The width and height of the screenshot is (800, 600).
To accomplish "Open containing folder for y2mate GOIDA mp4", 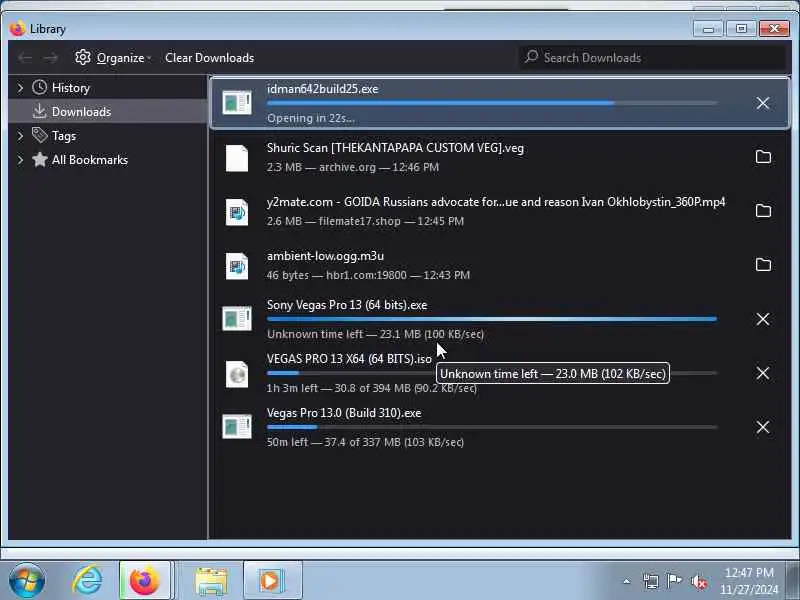I will (x=763, y=211).
